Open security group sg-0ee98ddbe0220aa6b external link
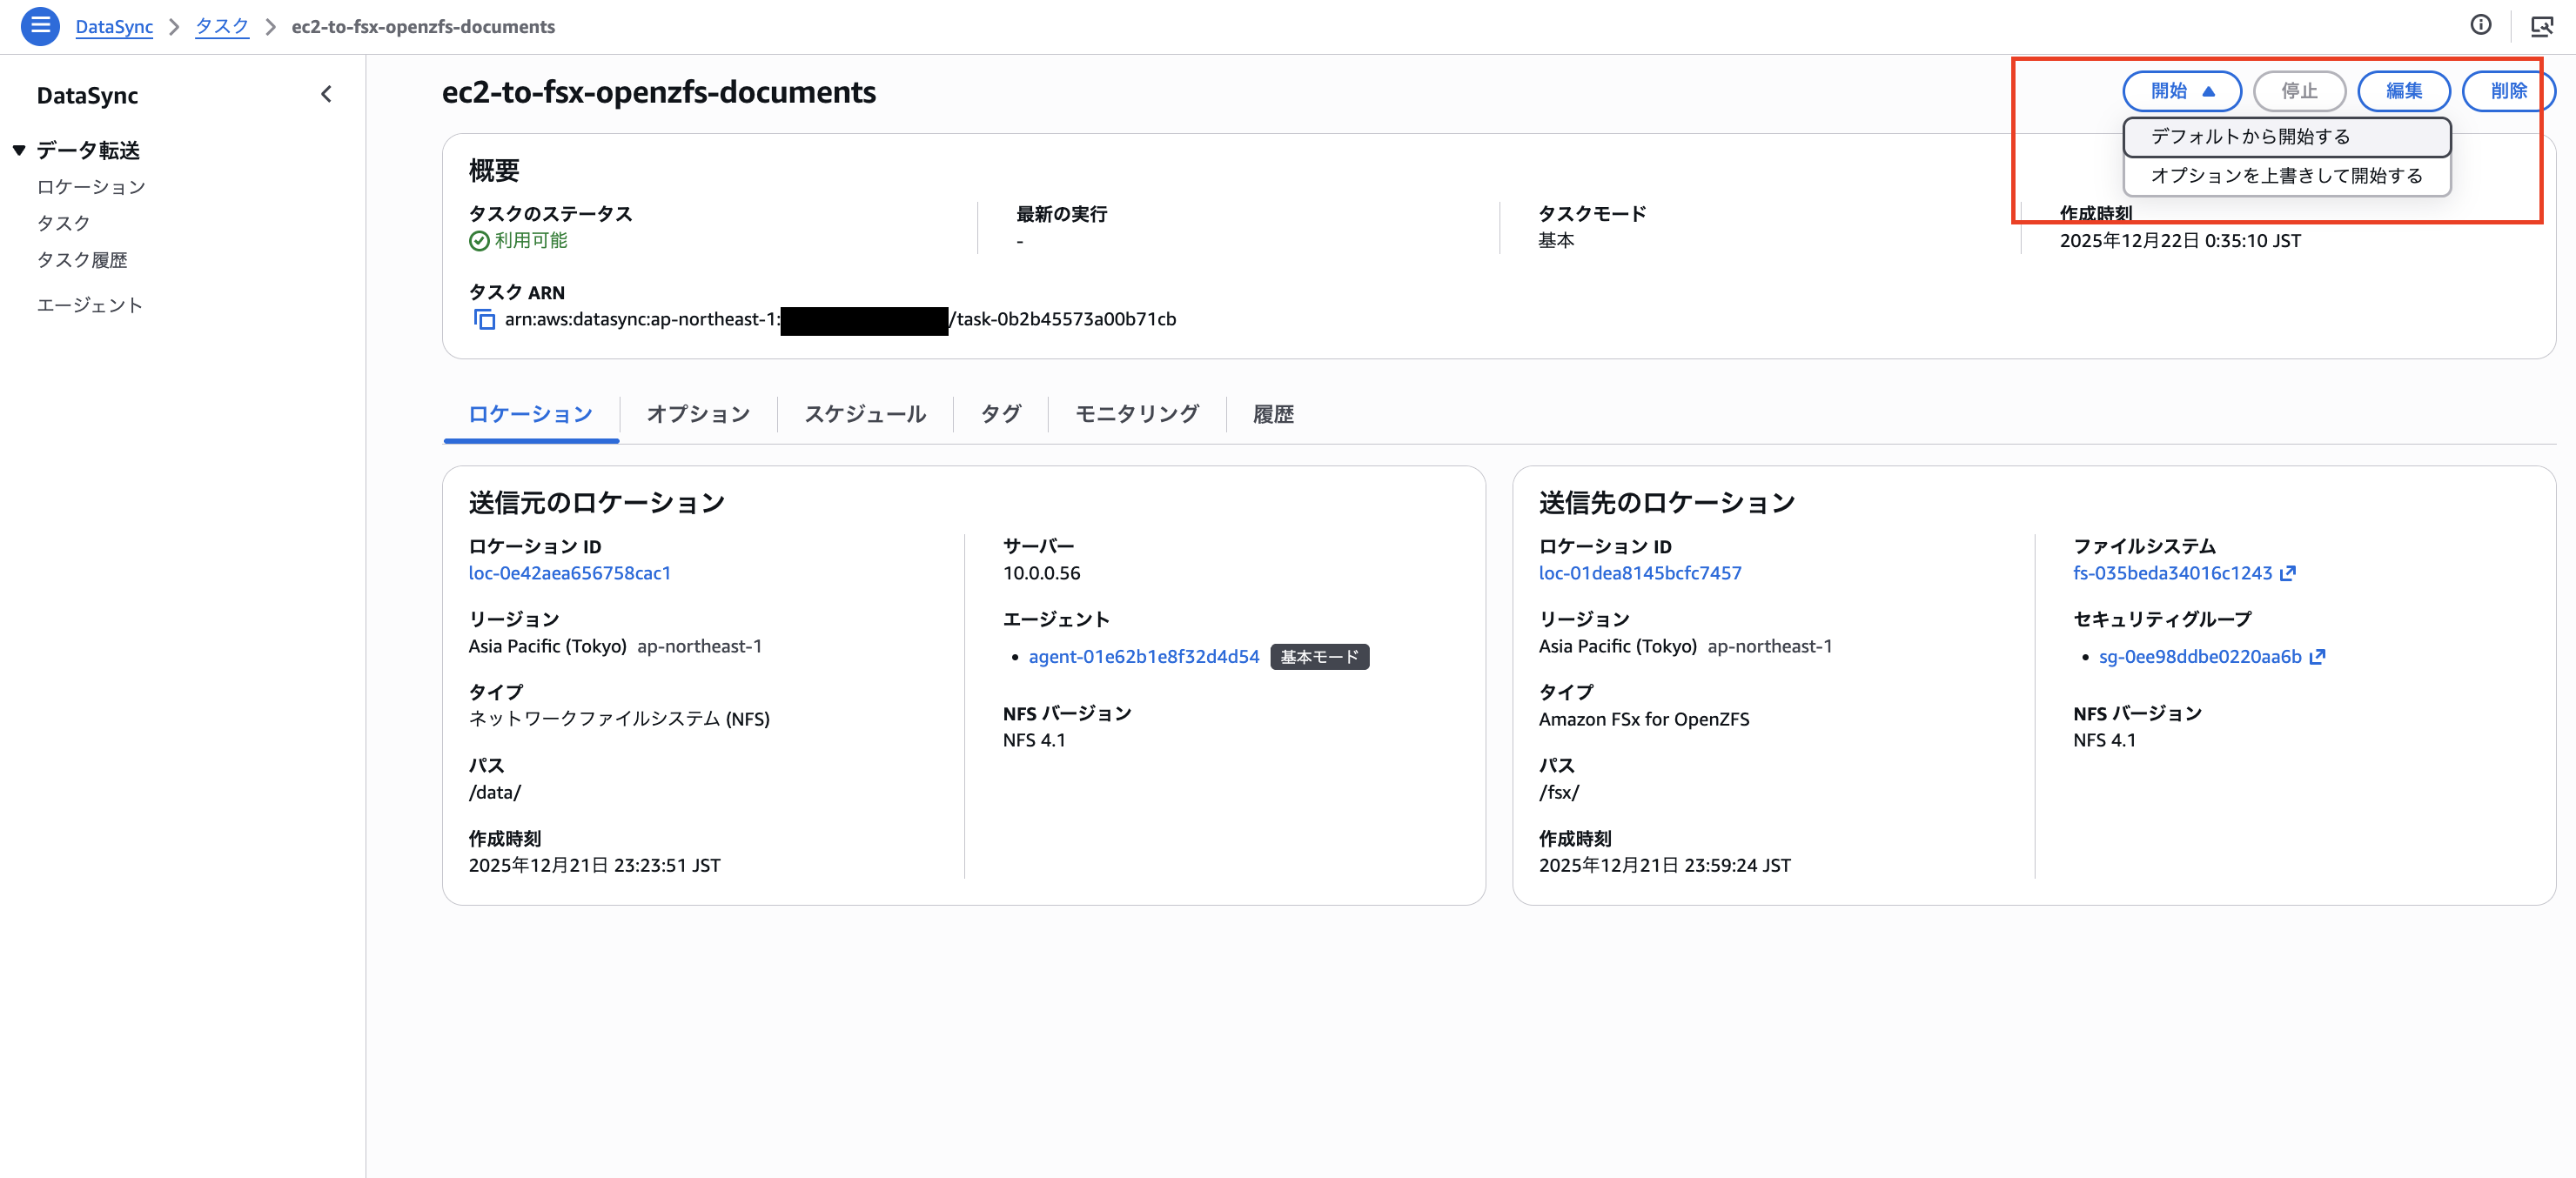The image size is (2576, 1178). (2318, 657)
